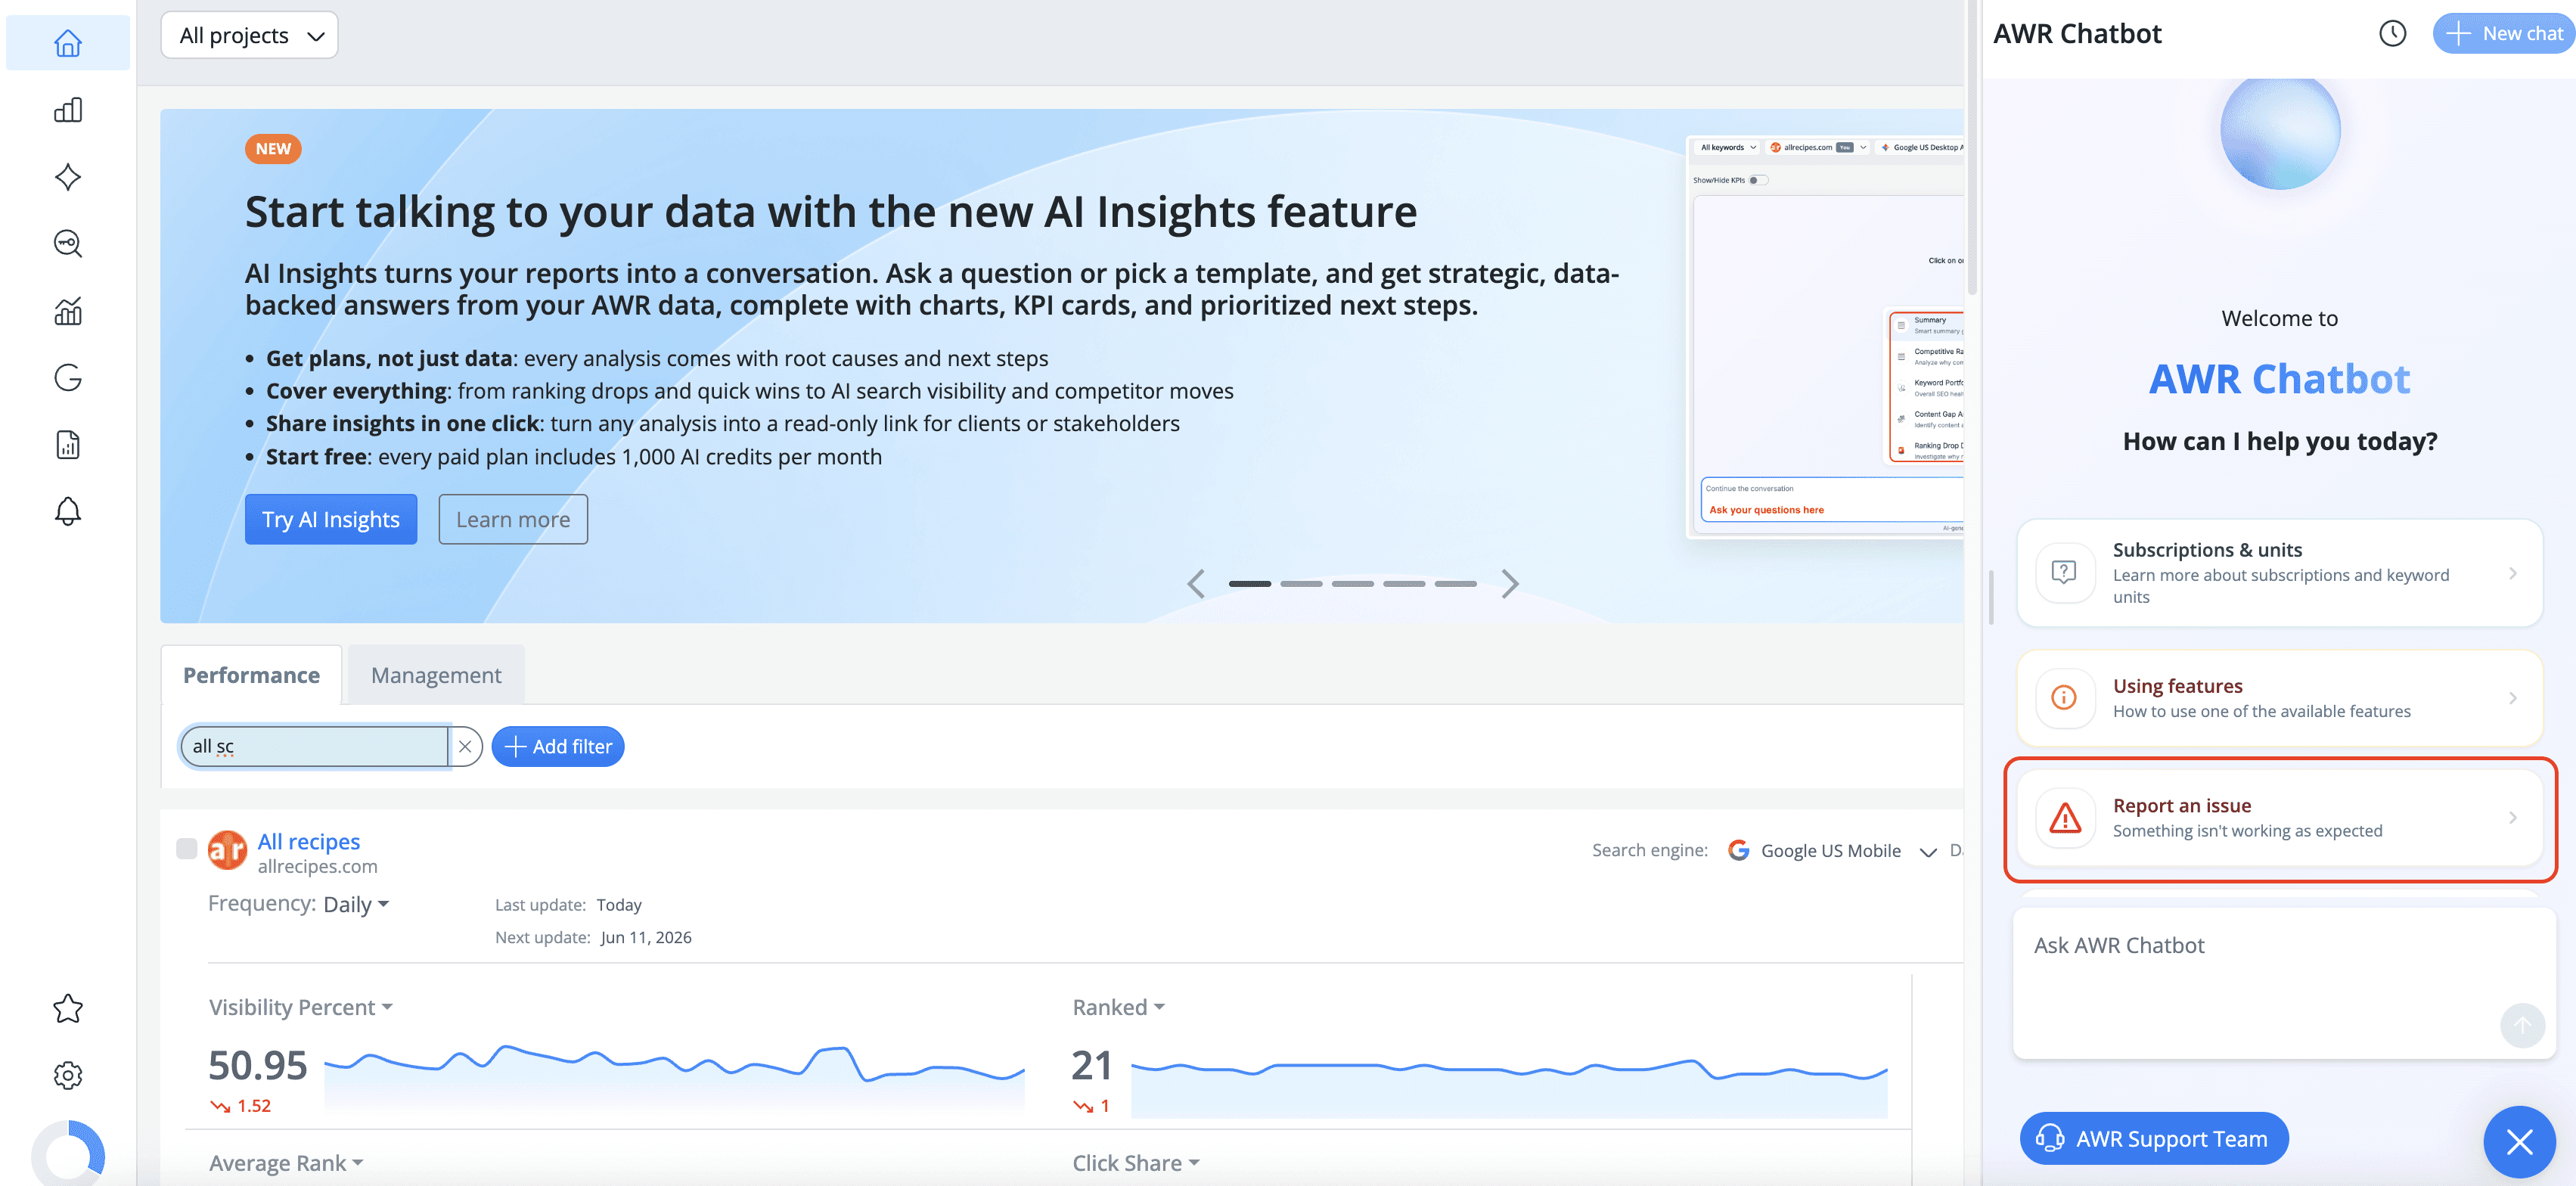Click the Visibility value 50.95
Viewport: 2576px width, 1186px height.
pos(257,1066)
